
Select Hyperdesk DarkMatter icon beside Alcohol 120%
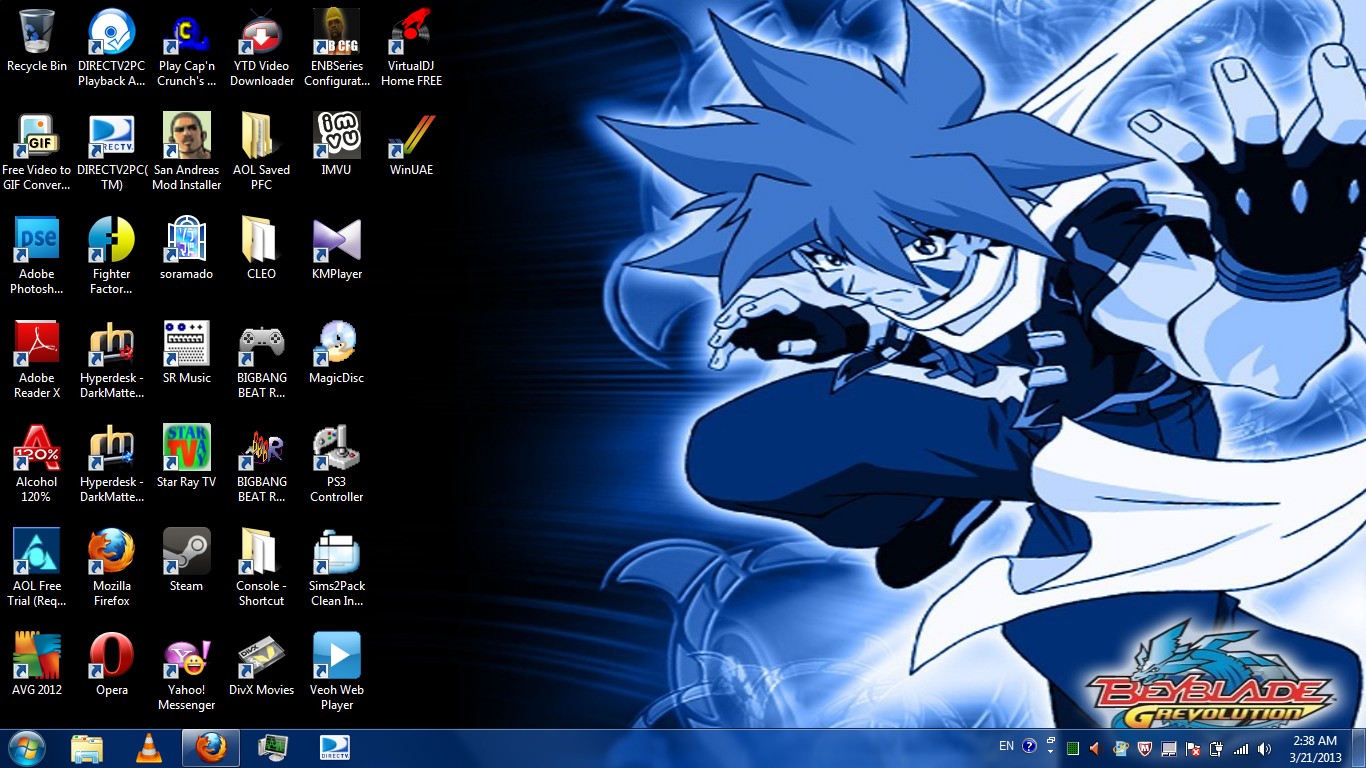[x=111, y=464]
